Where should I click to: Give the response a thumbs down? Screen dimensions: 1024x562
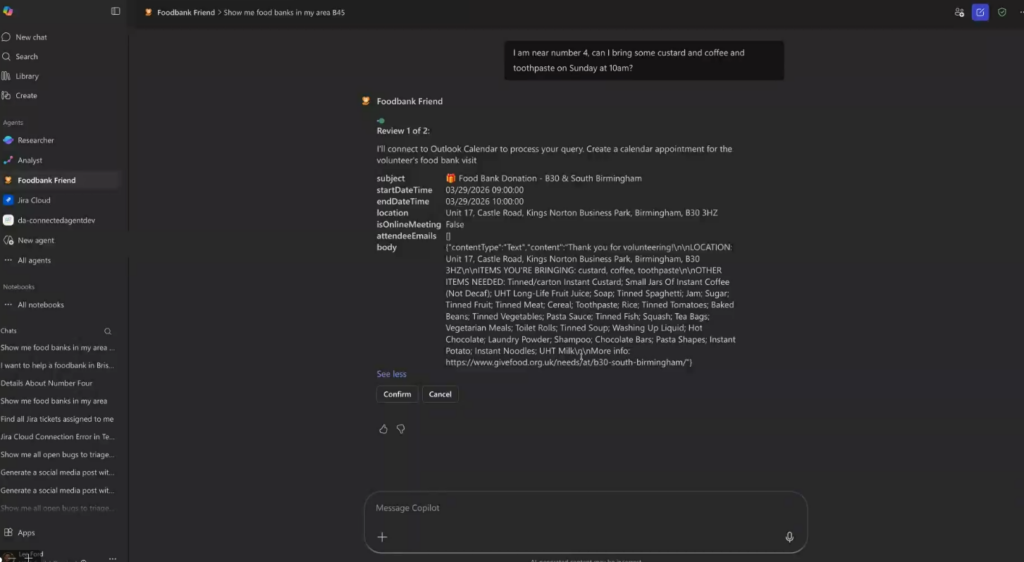[x=401, y=429]
